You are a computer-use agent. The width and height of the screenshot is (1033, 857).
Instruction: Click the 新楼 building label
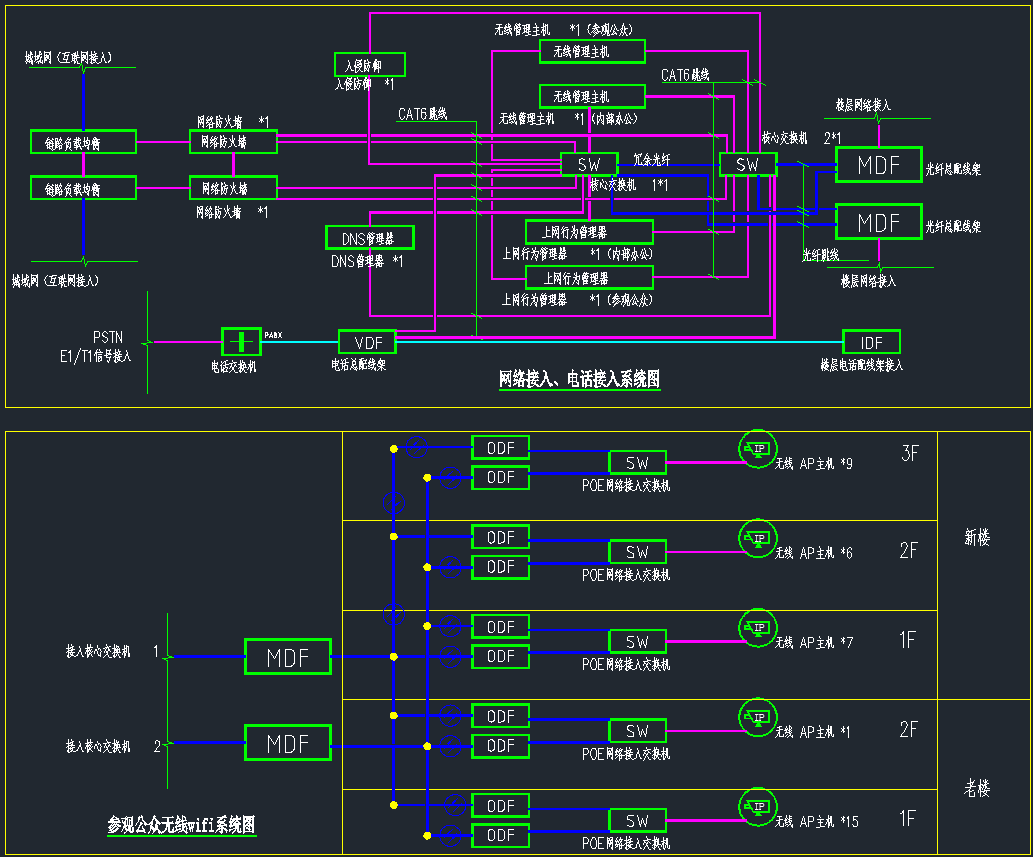coord(977,538)
